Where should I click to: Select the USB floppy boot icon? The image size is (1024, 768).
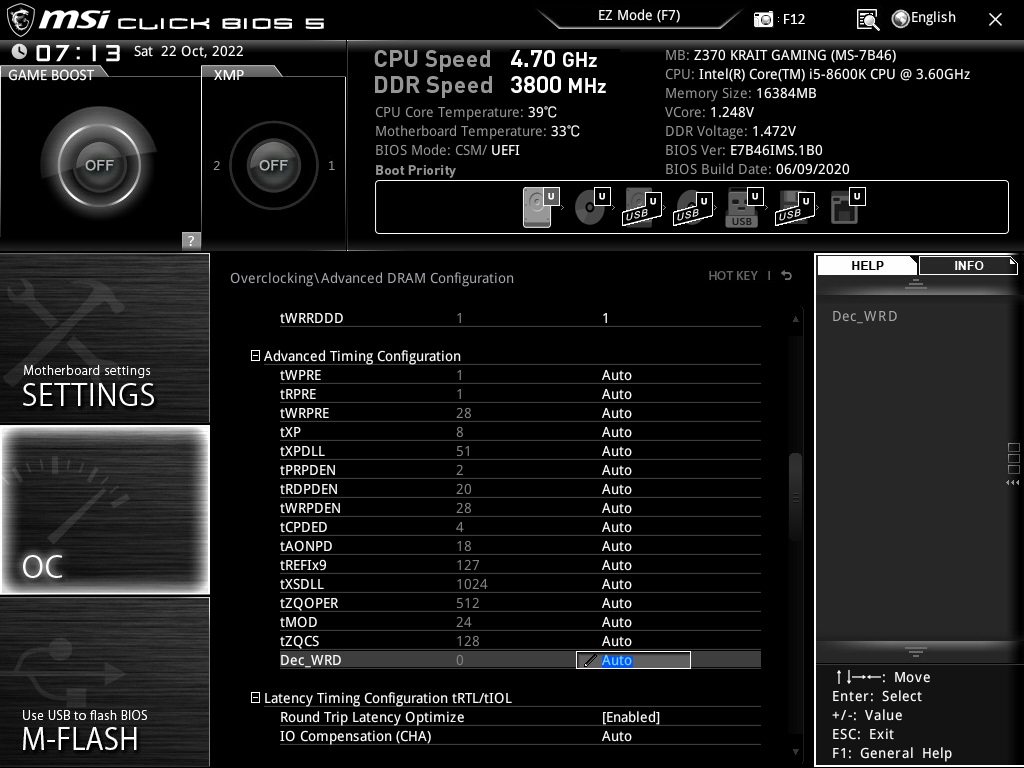(x=795, y=208)
